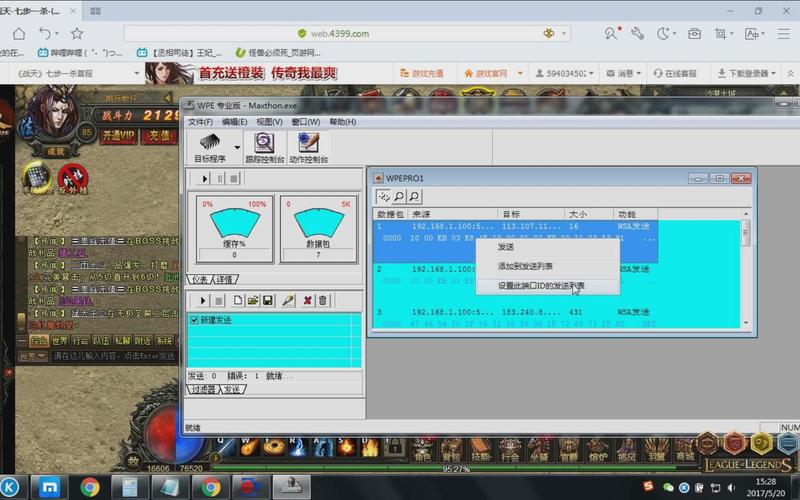Click the new document icon in send toolbar
The image size is (800, 500).
click(x=238, y=300)
